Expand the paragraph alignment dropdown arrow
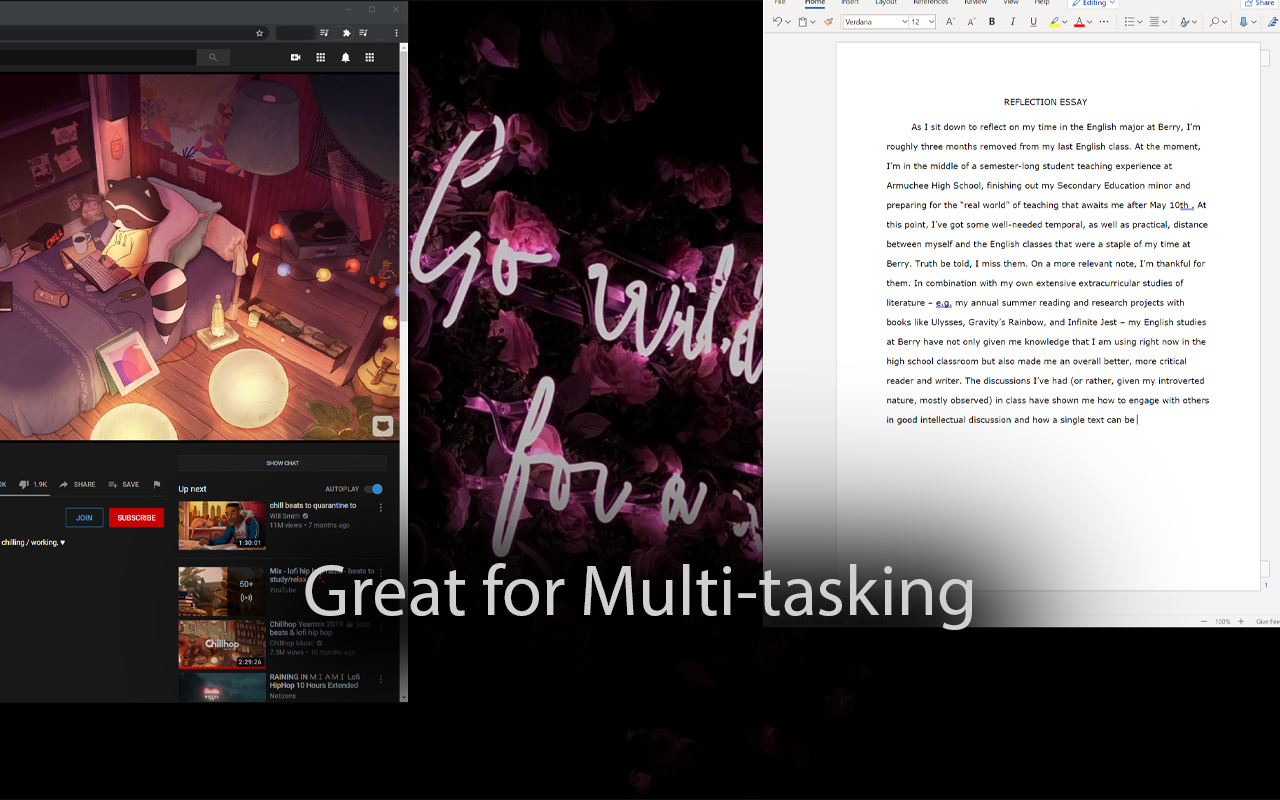The height and width of the screenshot is (800, 1280). (1165, 22)
